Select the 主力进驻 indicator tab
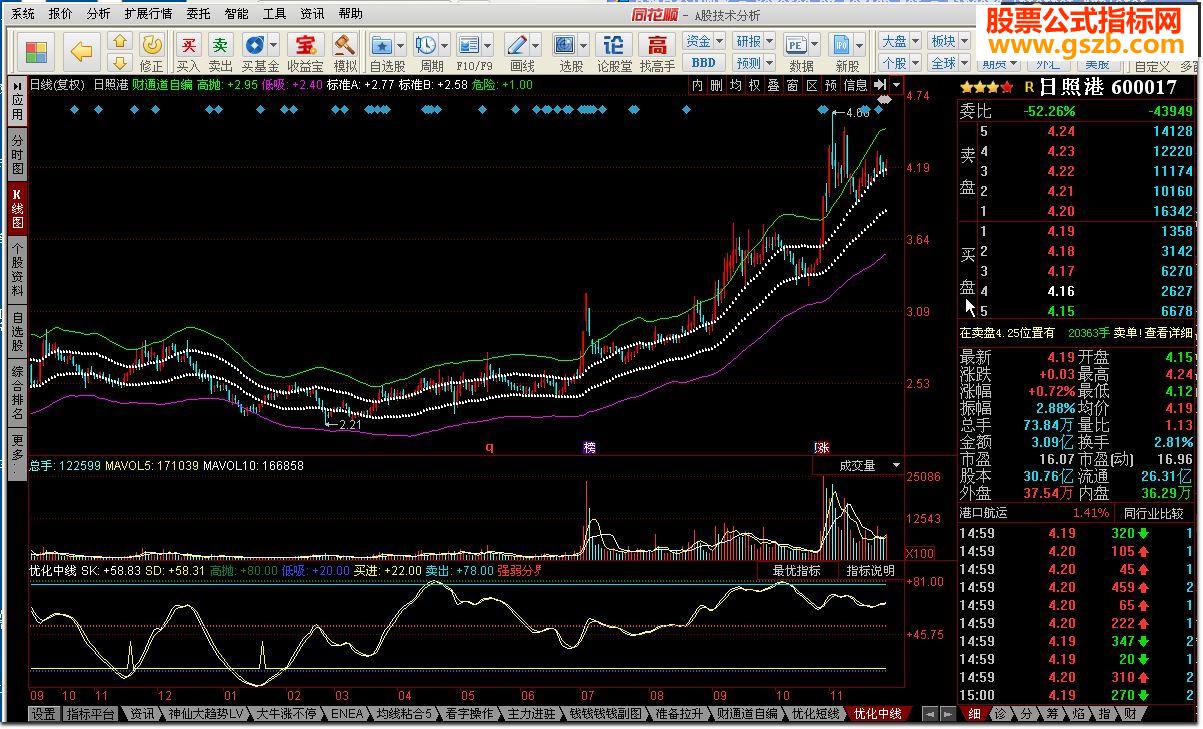The height and width of the screenshot is (729, 1203). pyautogui.click(x=531, y=714)
